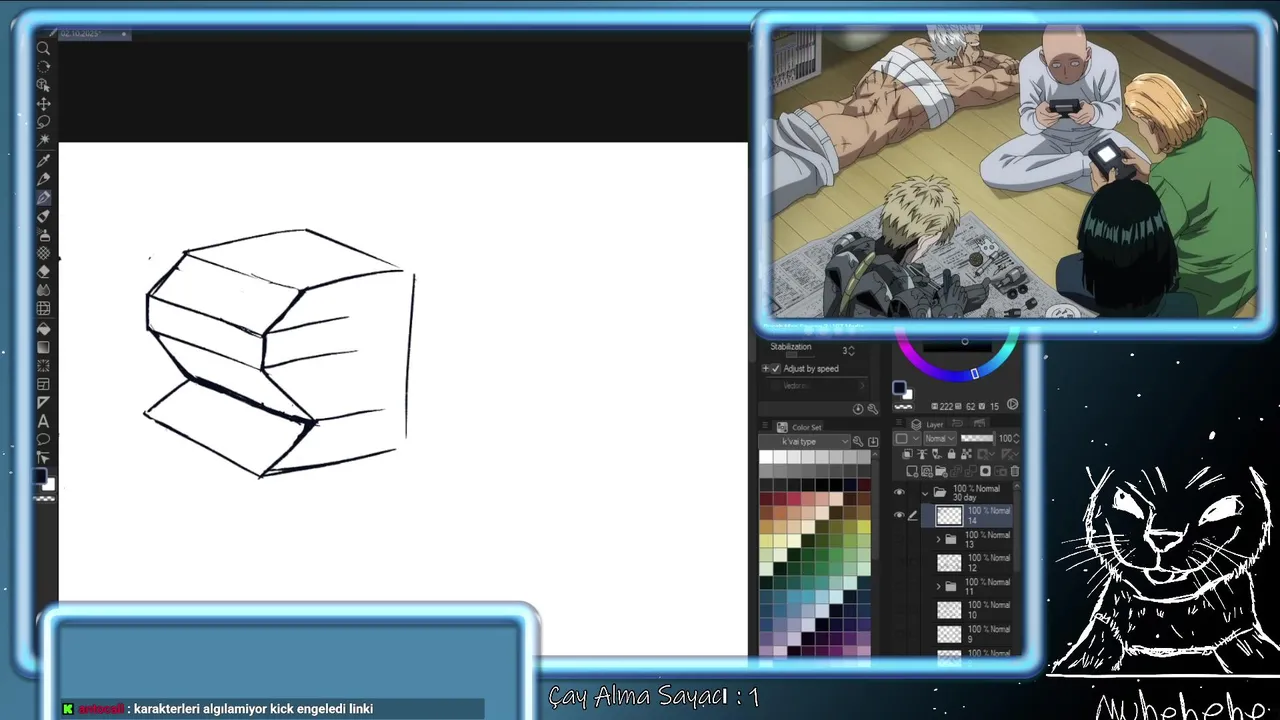Screen dimensions: 1280x720
Task: Click the sub background color swatch
Action: (x=908, y=394)
